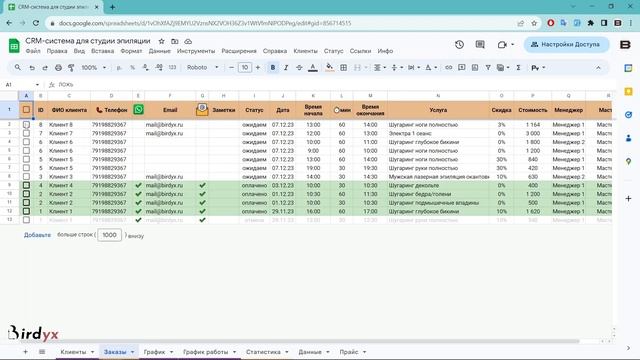Screen dimensions: 640x360
Task: Open the all sheets list button
Action: [42, 352]
